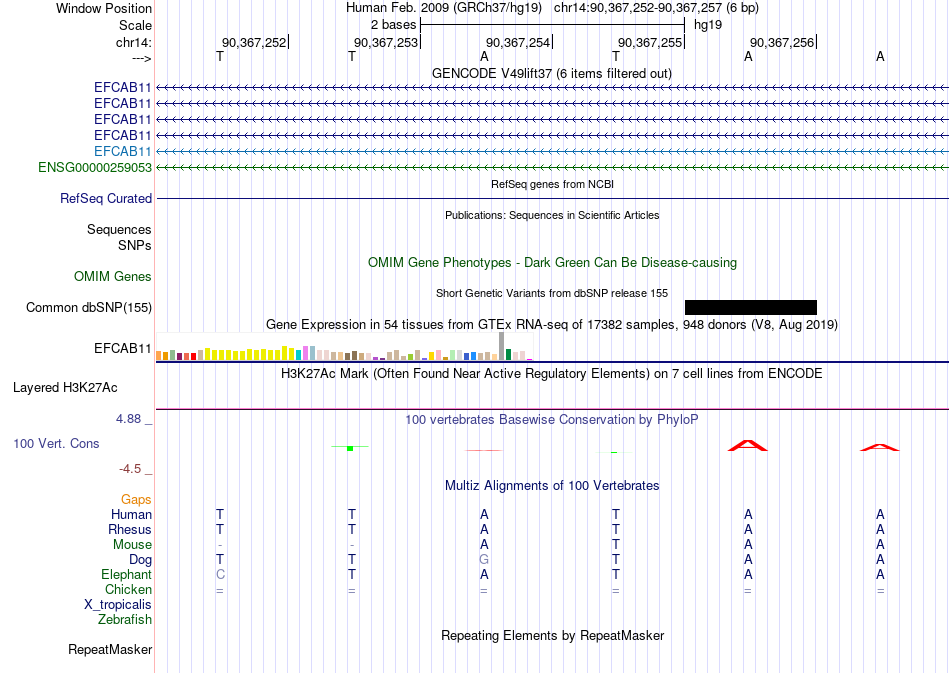Click the tall gray bar in the GTEx chart
The height and width of the screenshot is (673, 950).
pos(502,346)
